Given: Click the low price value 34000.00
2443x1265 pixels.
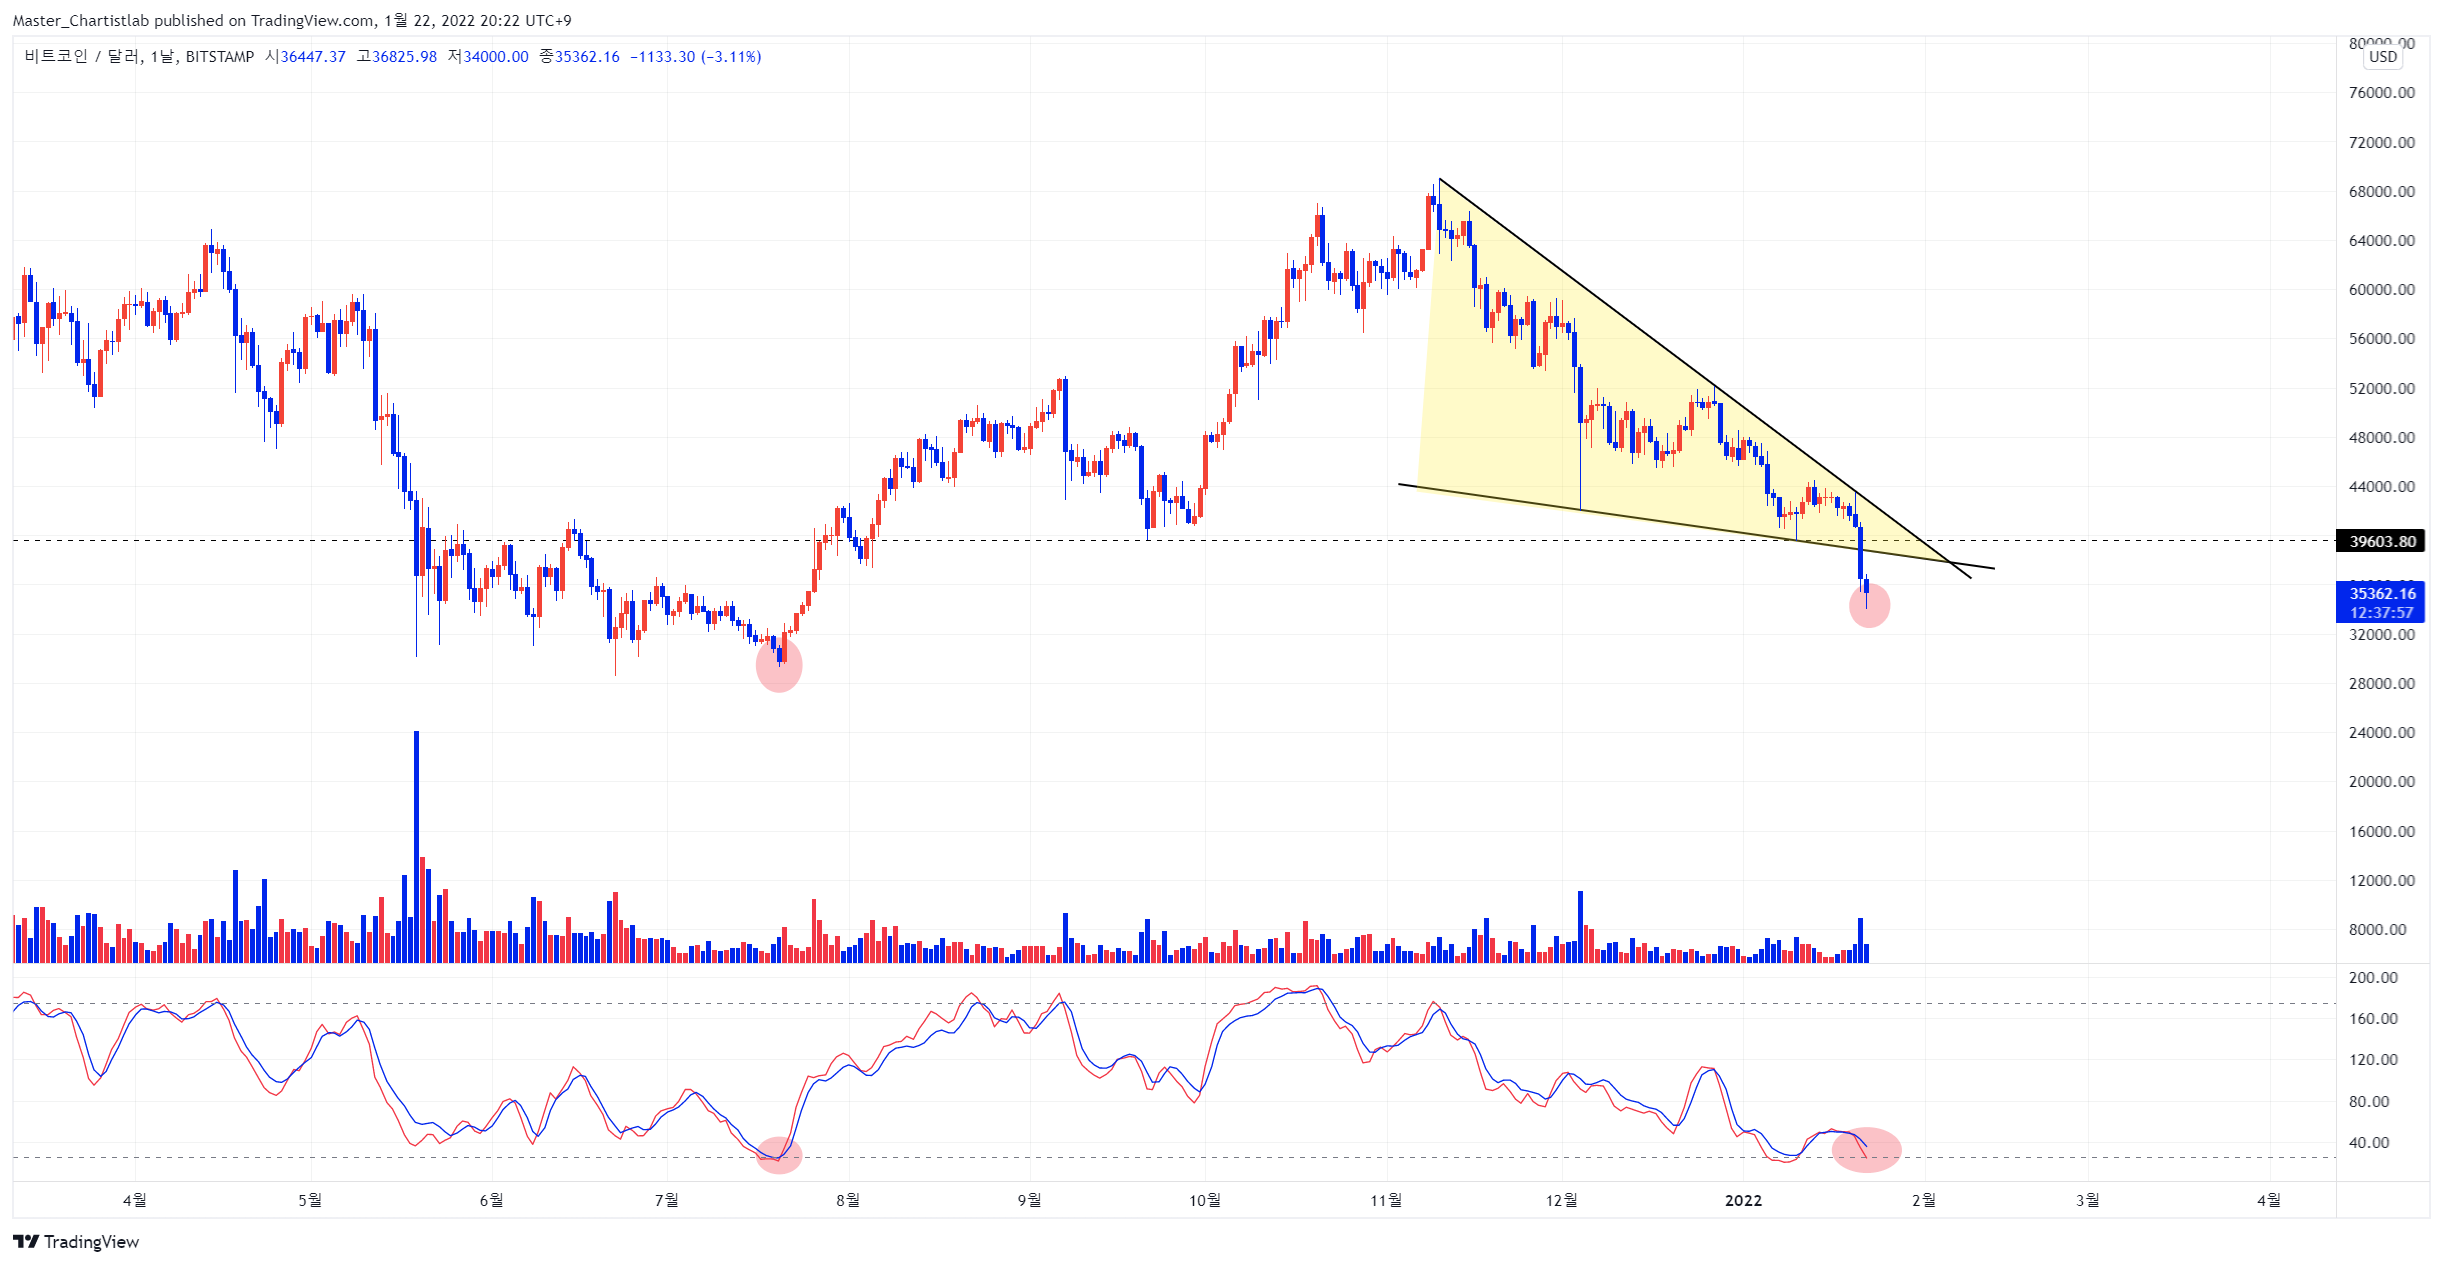Looking at the screenshot, I should 496,57.
